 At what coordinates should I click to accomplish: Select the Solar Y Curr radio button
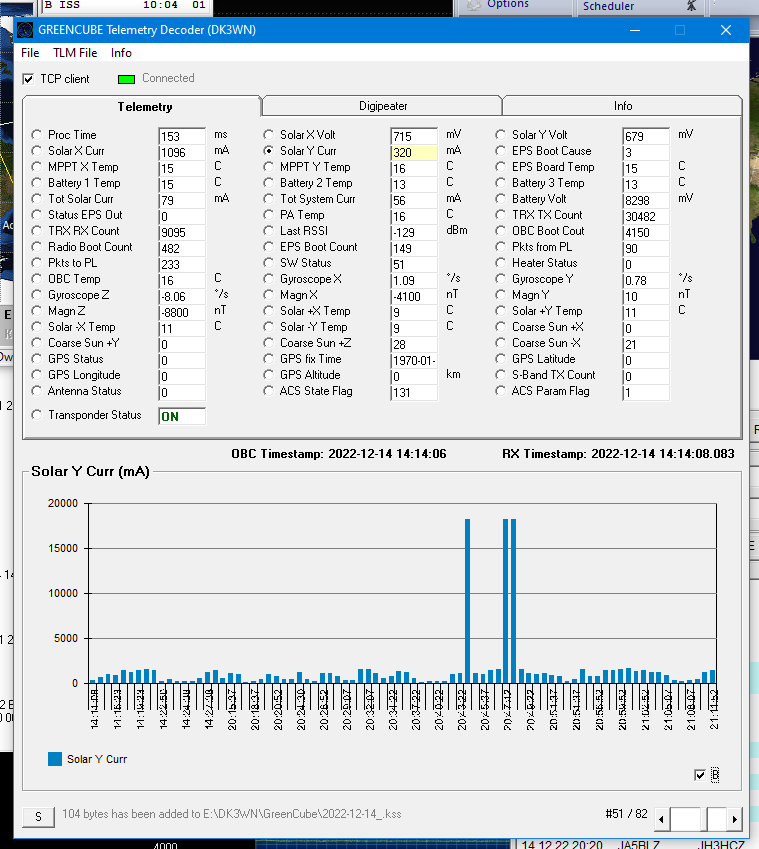click(x=269, y=151)
